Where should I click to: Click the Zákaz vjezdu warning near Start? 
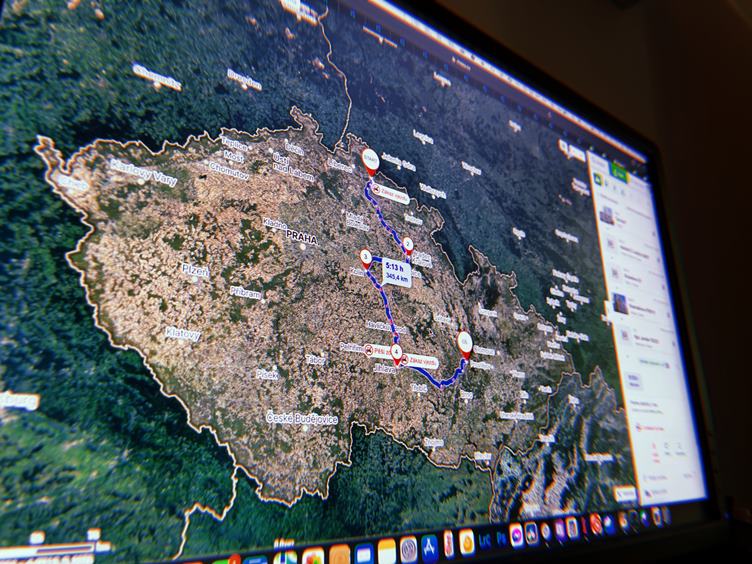point(390,194)
